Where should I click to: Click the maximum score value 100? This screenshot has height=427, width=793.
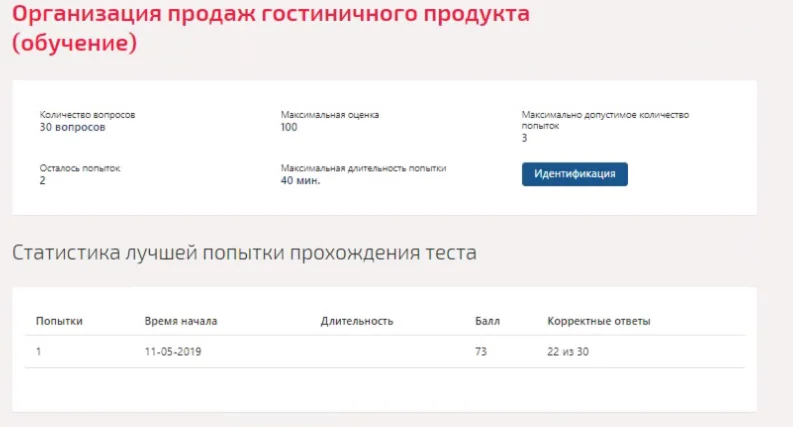point(289,127)
